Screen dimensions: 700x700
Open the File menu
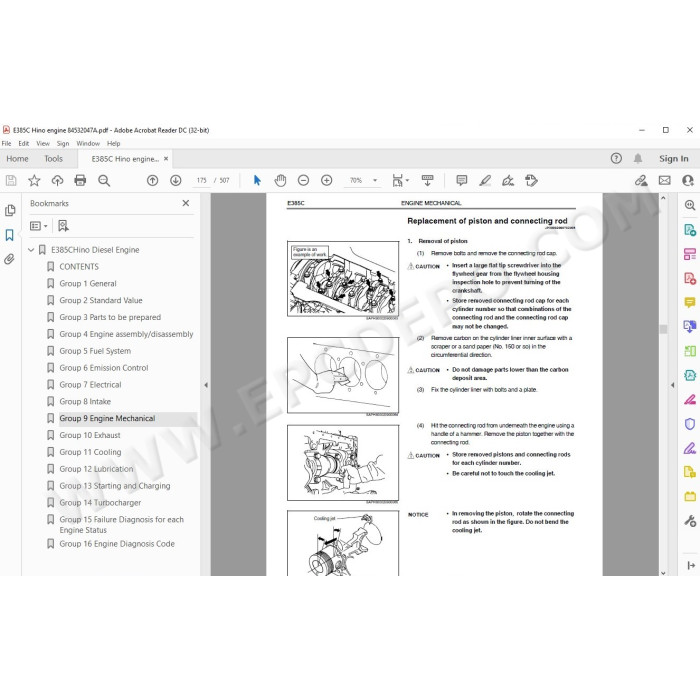click(7, 143)
